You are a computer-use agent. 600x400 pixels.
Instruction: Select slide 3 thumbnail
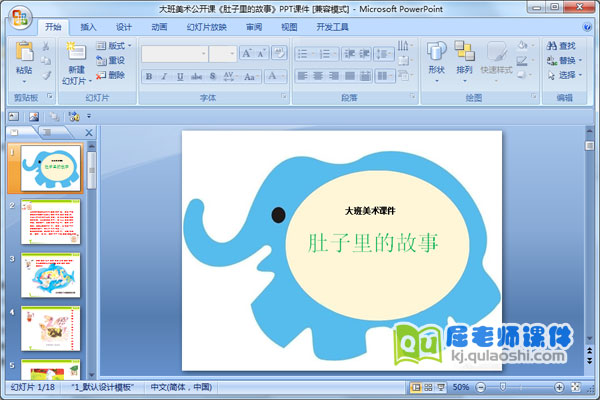51,275
